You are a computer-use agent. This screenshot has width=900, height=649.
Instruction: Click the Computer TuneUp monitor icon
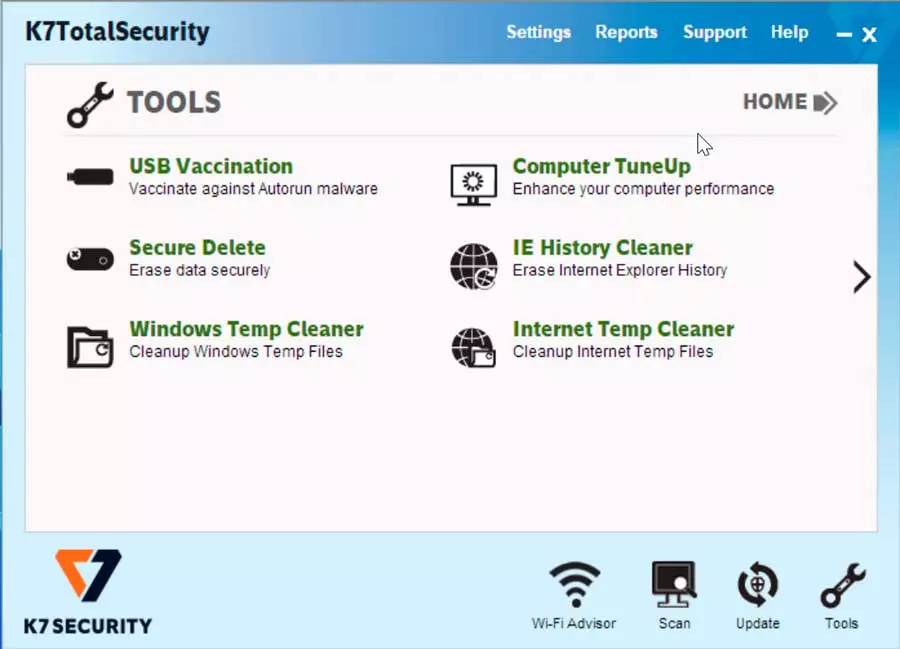(x=474, y=185)
